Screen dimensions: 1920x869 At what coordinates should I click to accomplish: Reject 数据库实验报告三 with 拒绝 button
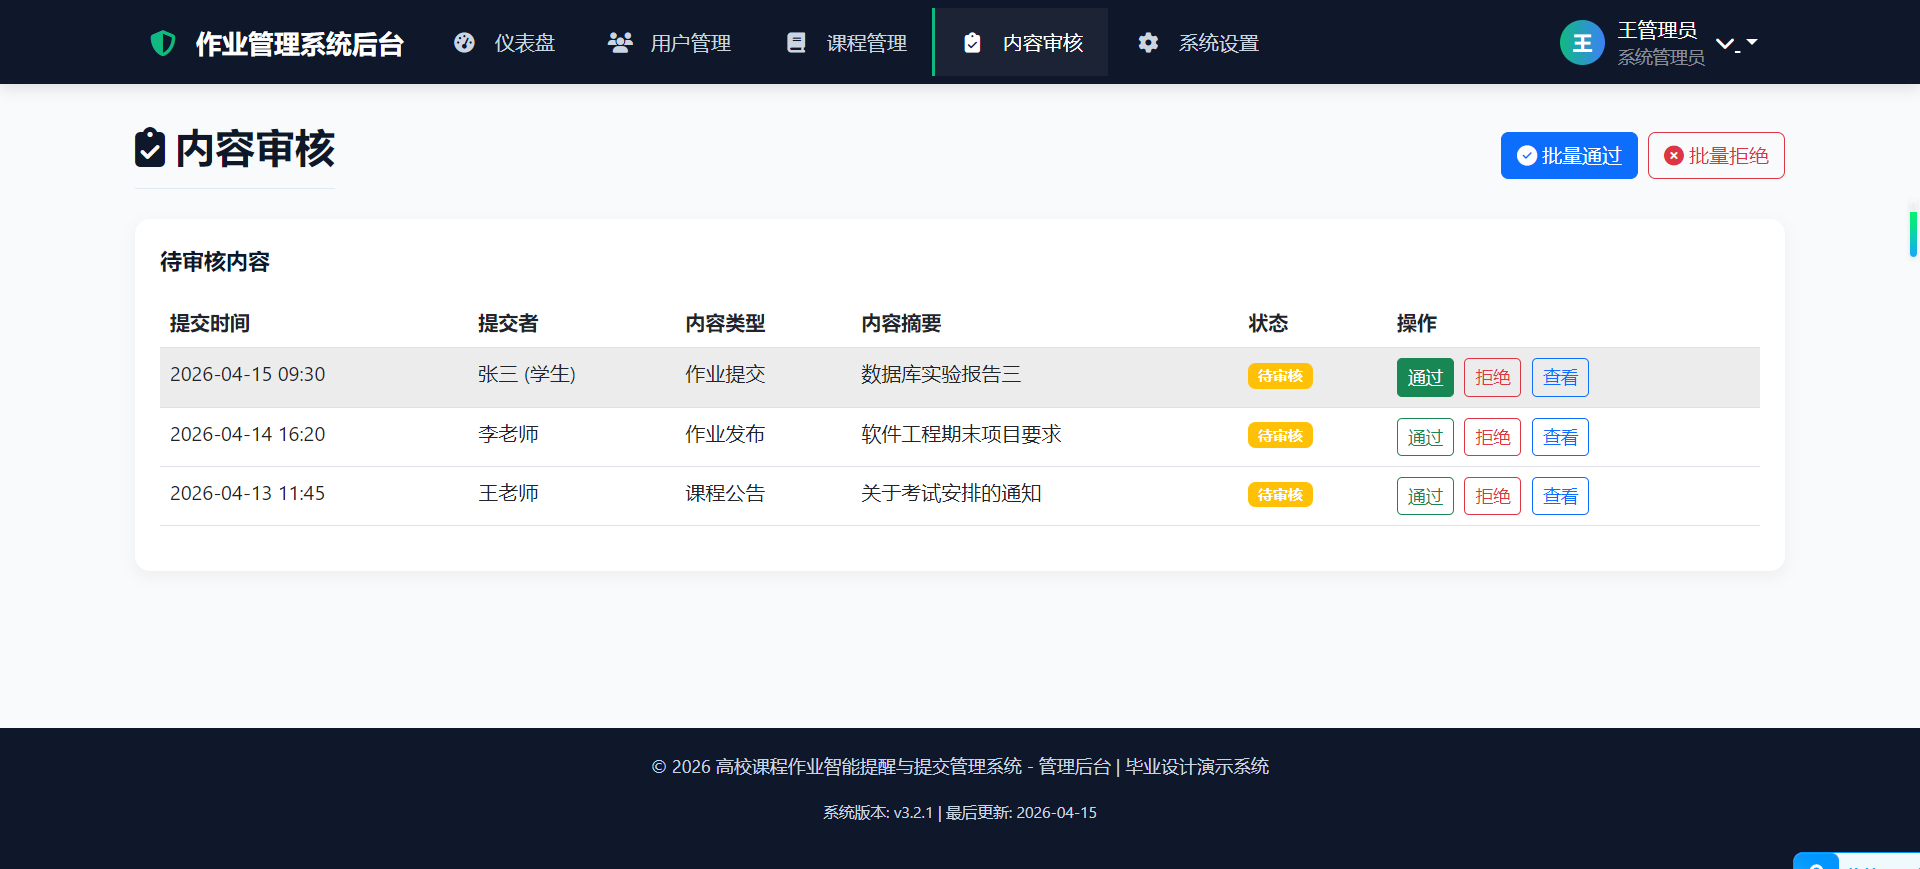click(1492, 378)
